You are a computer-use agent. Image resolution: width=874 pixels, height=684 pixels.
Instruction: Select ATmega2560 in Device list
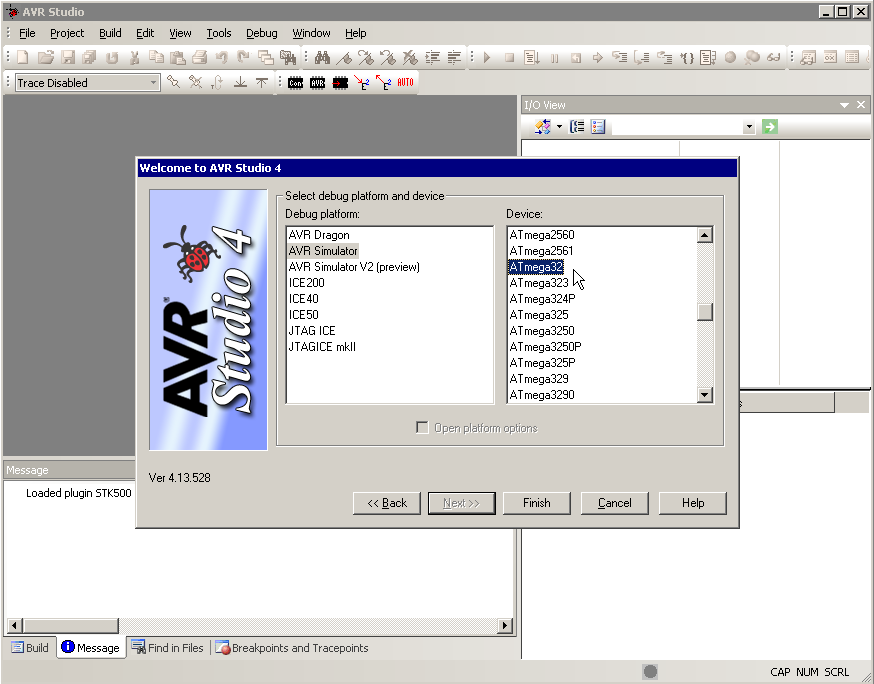542,235
